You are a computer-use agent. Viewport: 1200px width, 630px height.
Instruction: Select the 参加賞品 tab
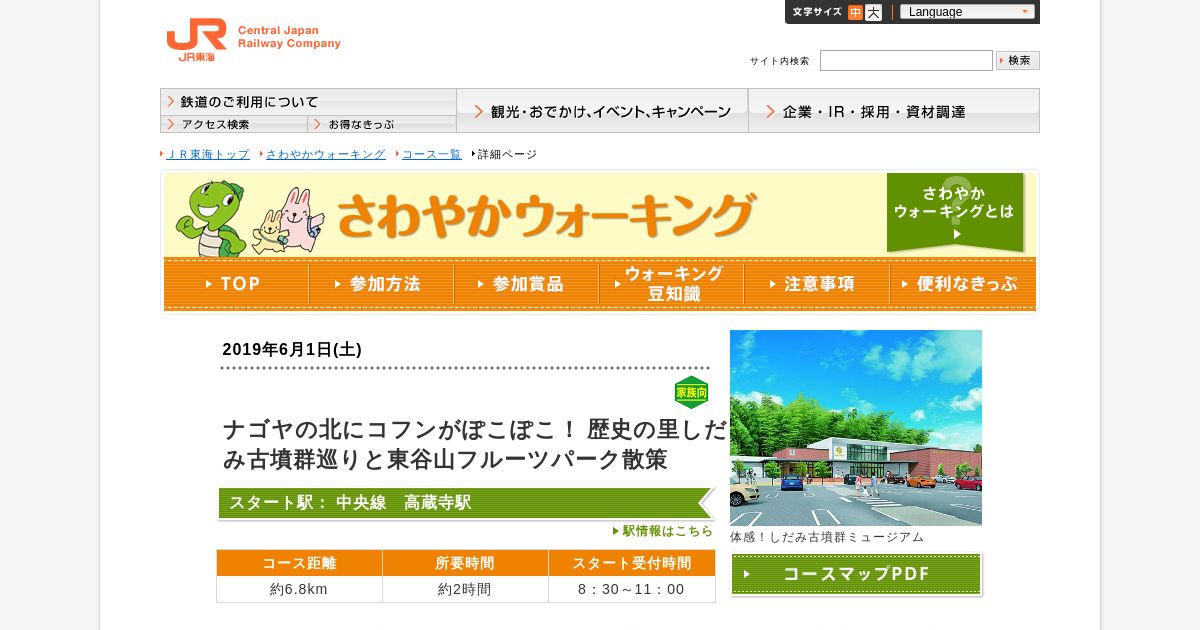coord(526,284)
